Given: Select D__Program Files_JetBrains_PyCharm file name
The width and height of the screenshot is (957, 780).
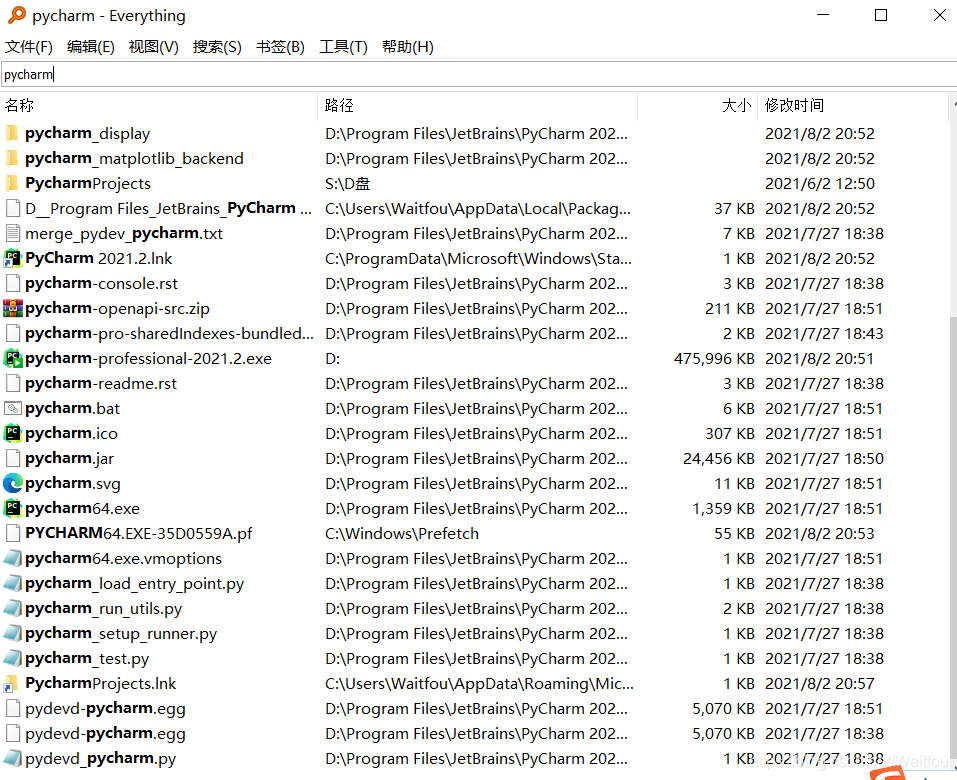Looking at the screenshot, I should pos(168,209).
